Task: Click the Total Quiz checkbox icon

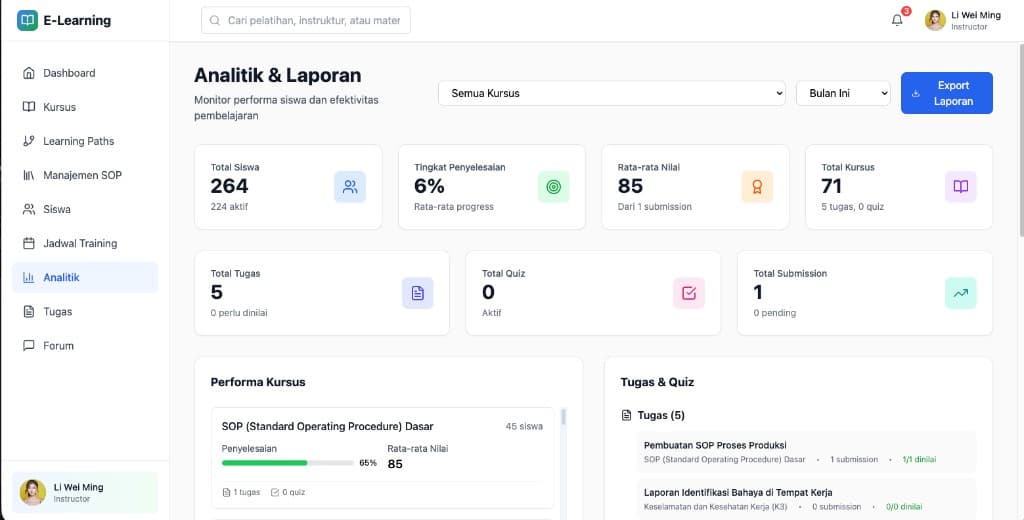Action: [x=689, y=293]
